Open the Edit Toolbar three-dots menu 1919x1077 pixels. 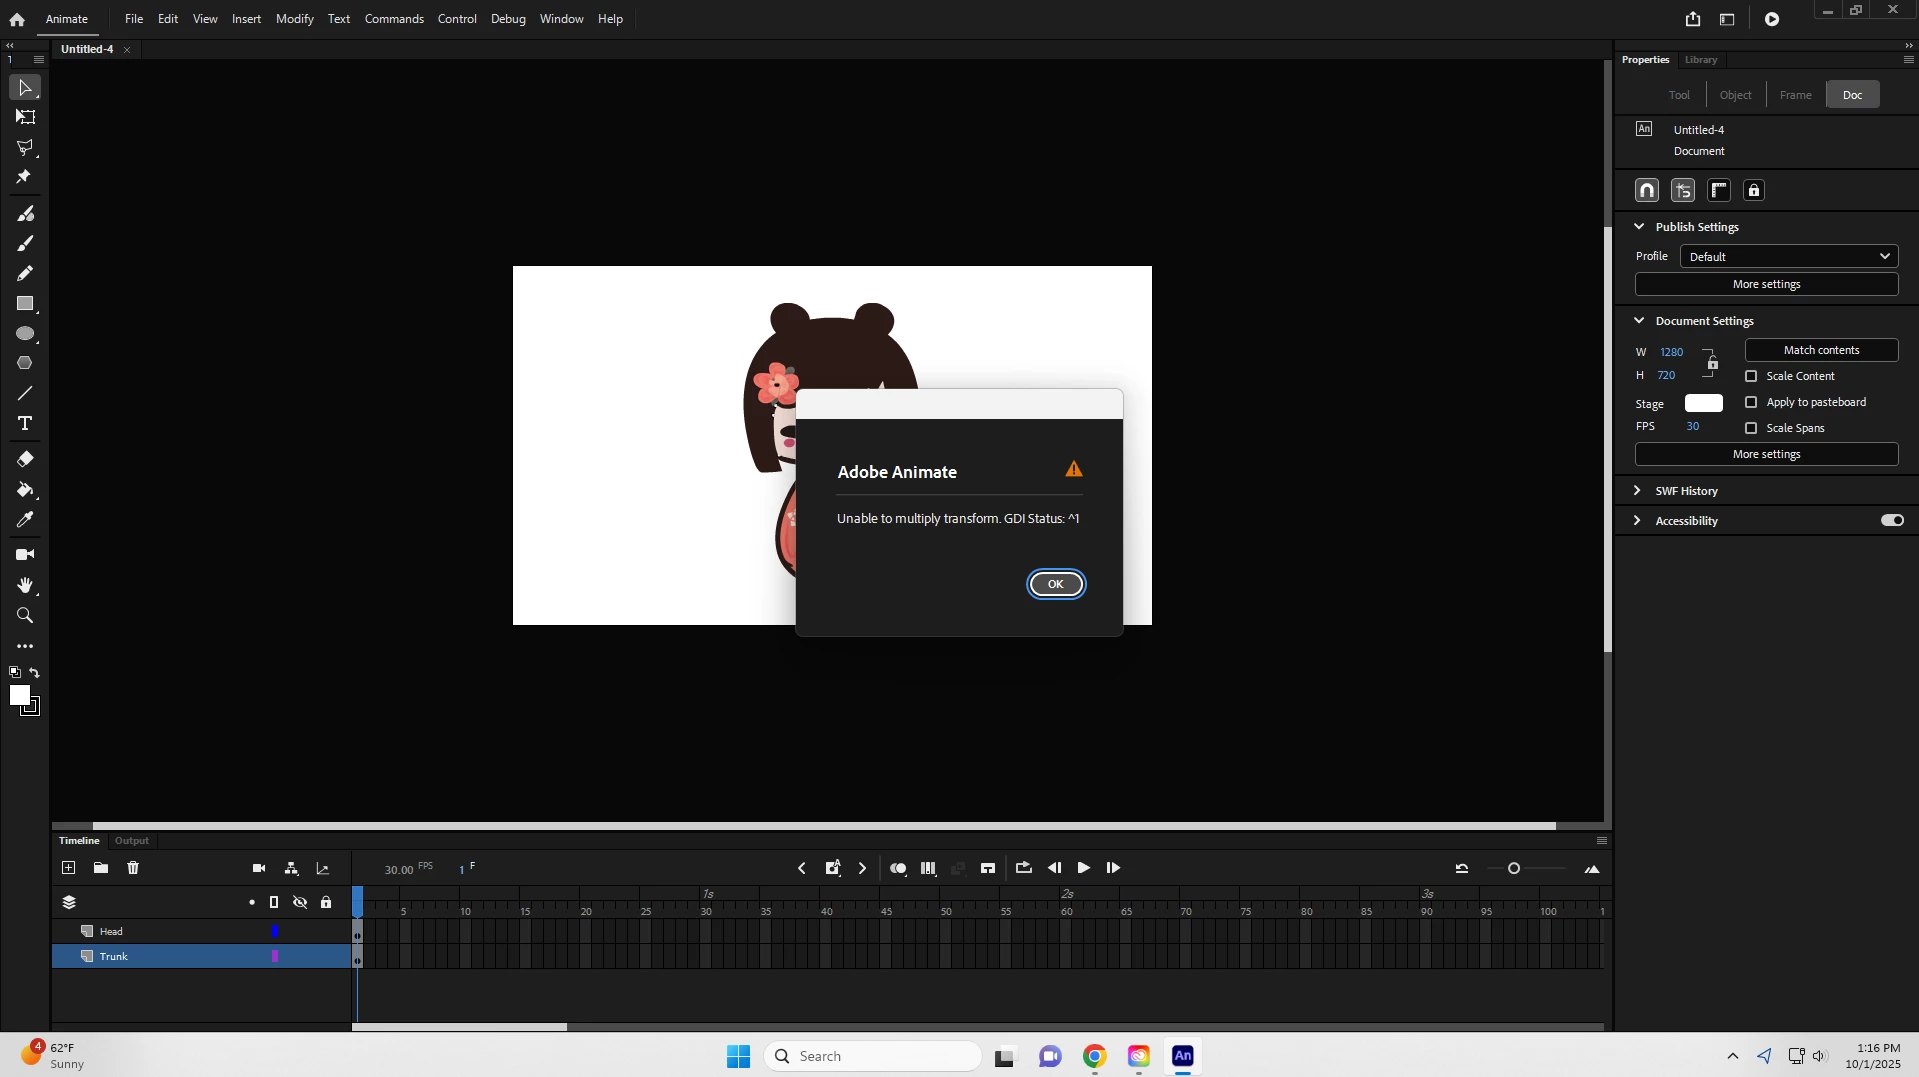(25, 647)
